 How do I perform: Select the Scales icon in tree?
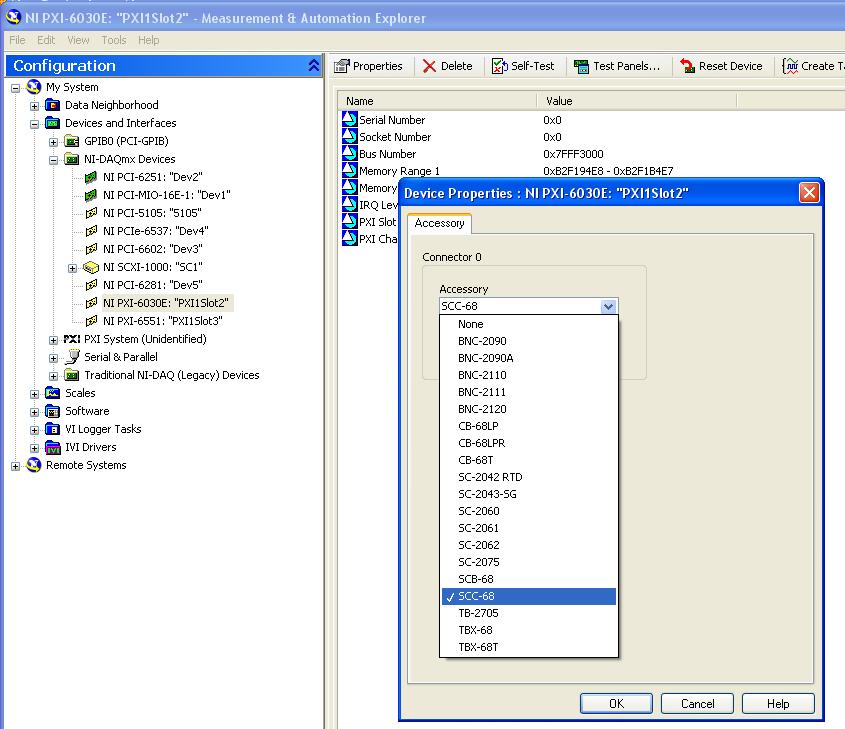tap(53, 393)
